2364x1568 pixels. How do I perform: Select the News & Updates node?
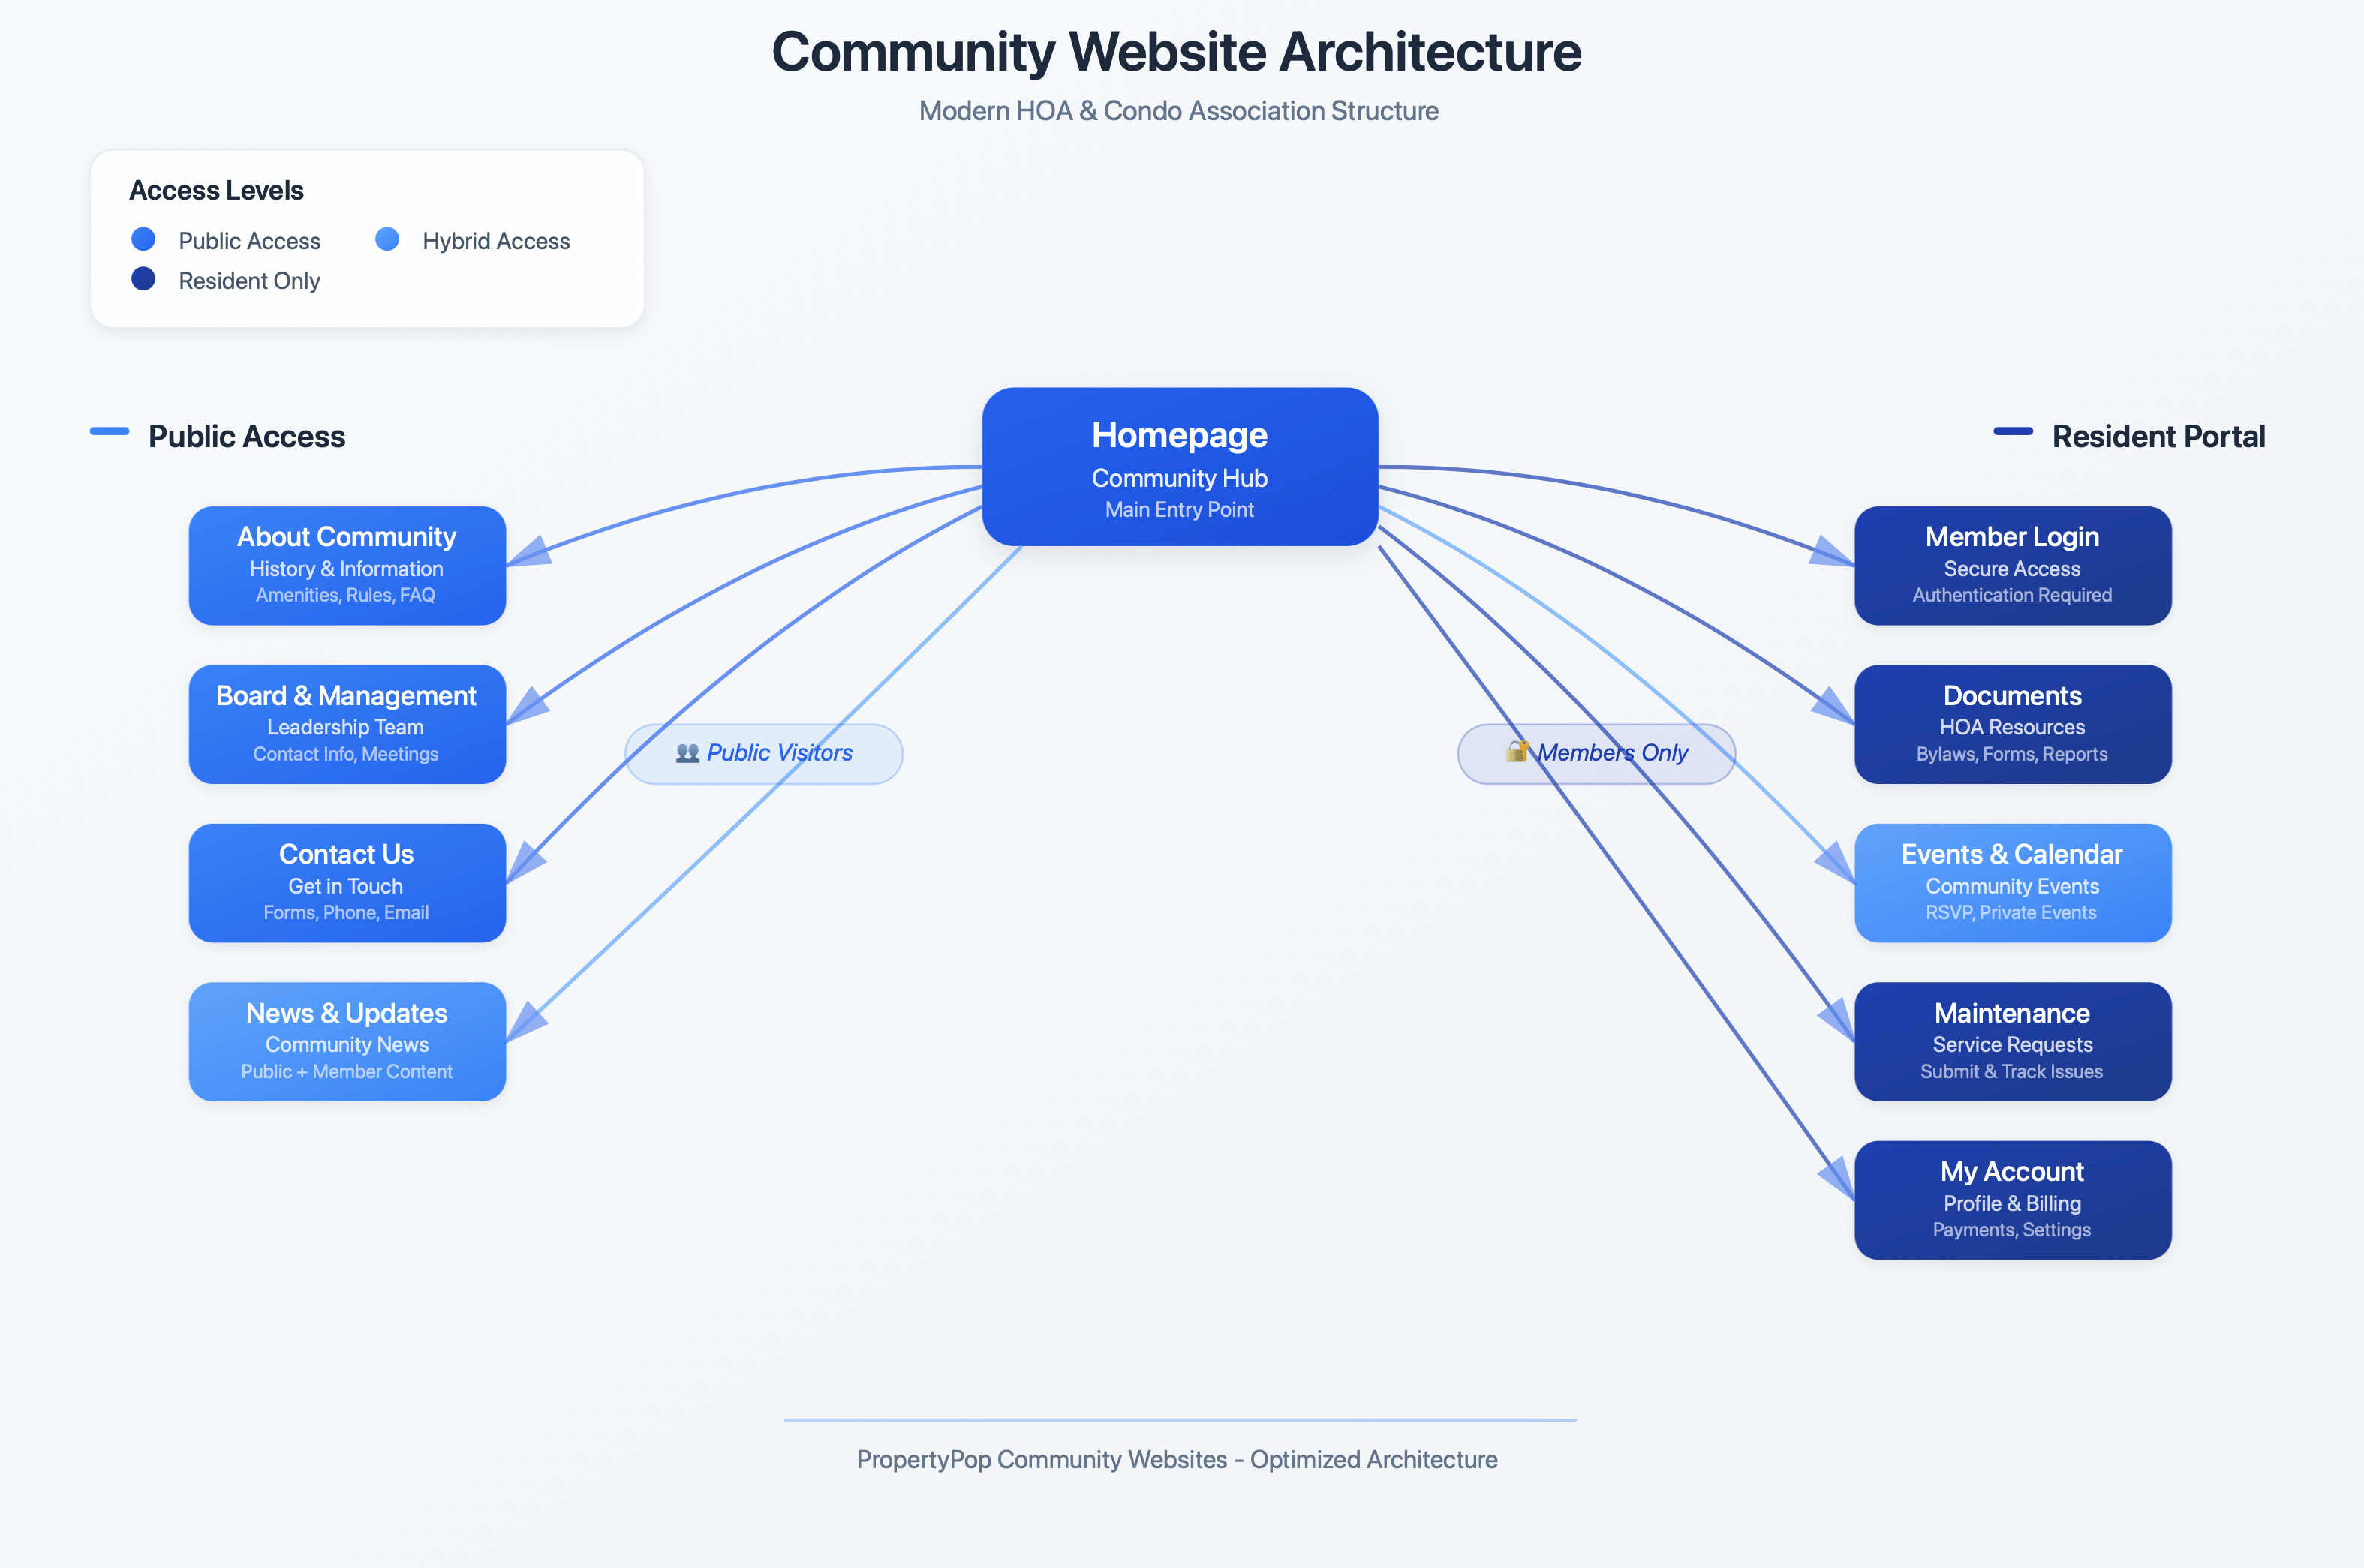(346, 1041)
